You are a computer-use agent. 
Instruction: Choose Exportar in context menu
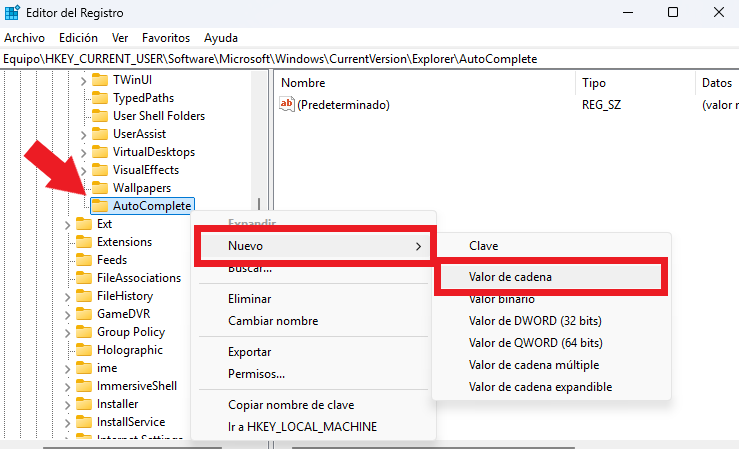click(x=313, y=352)
